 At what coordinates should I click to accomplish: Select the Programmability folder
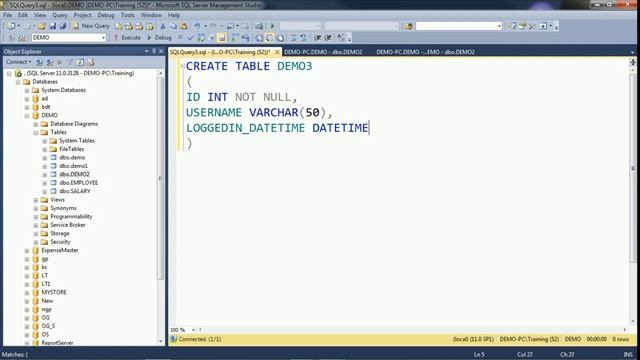tap(71, 217)
